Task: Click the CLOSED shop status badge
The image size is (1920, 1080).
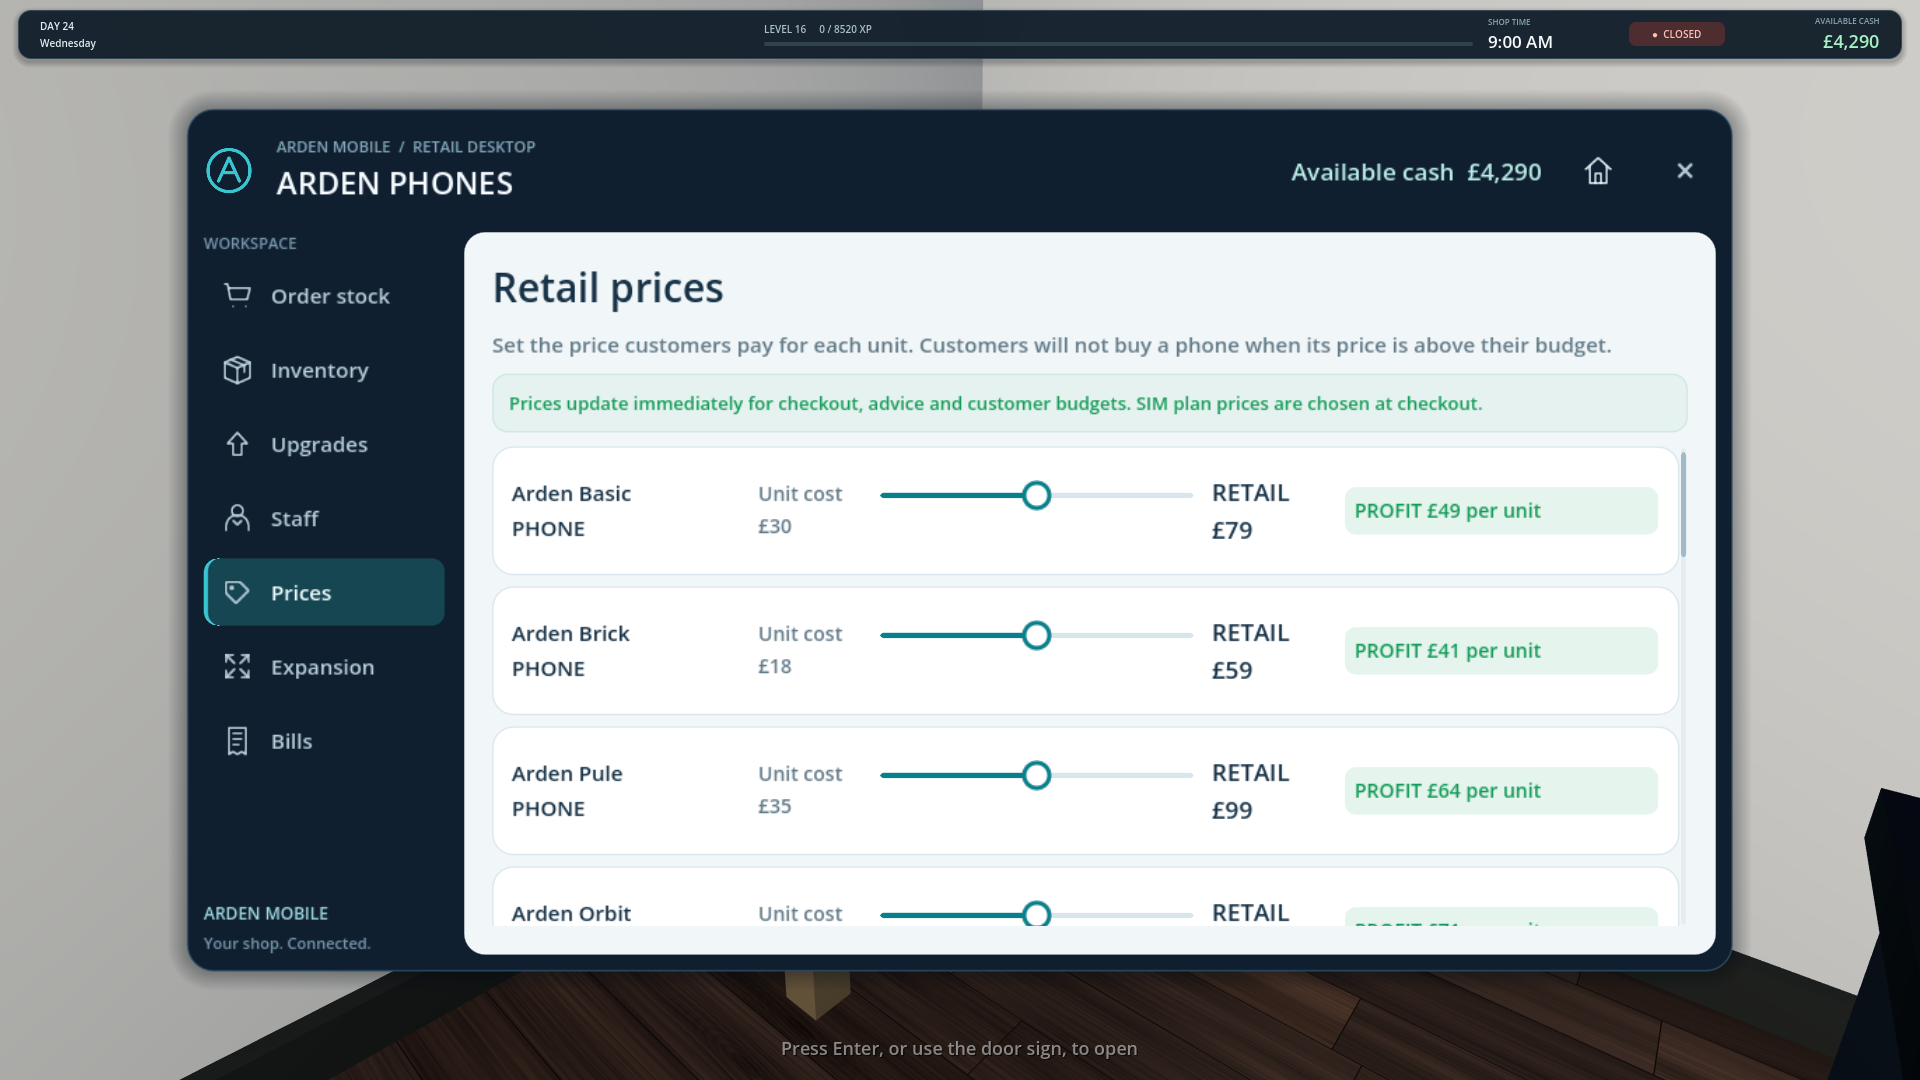Action: coord(1677,34)
